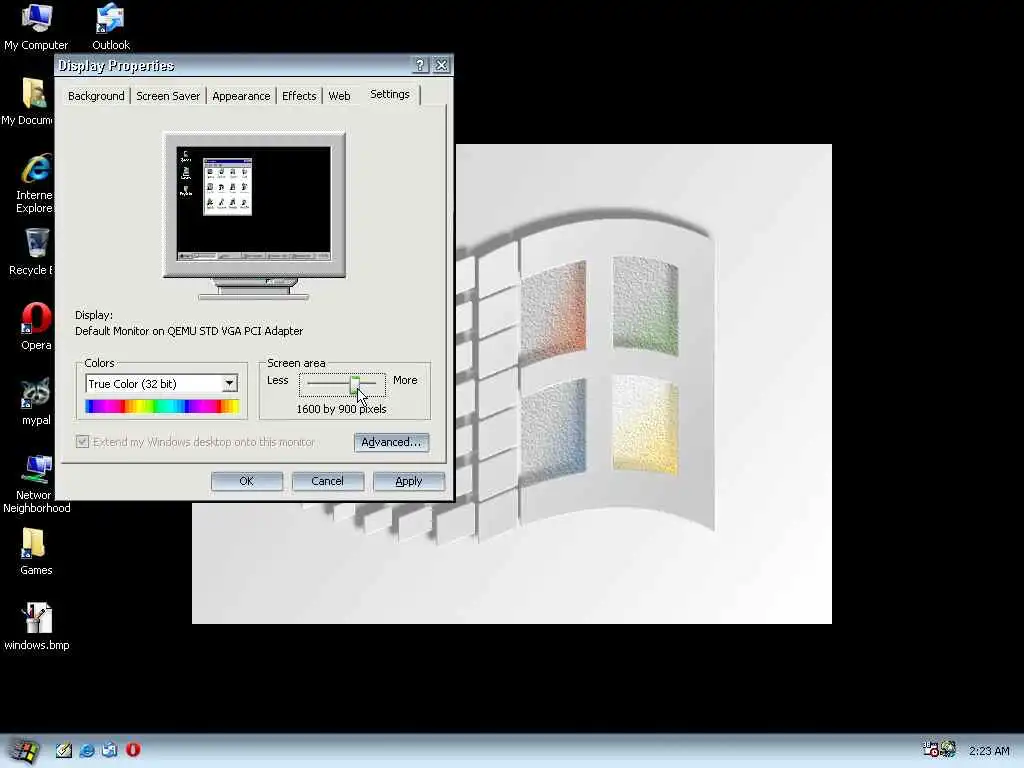Click the monitor preview image
The image size is (1024, 768).
[x=254, y=216]
